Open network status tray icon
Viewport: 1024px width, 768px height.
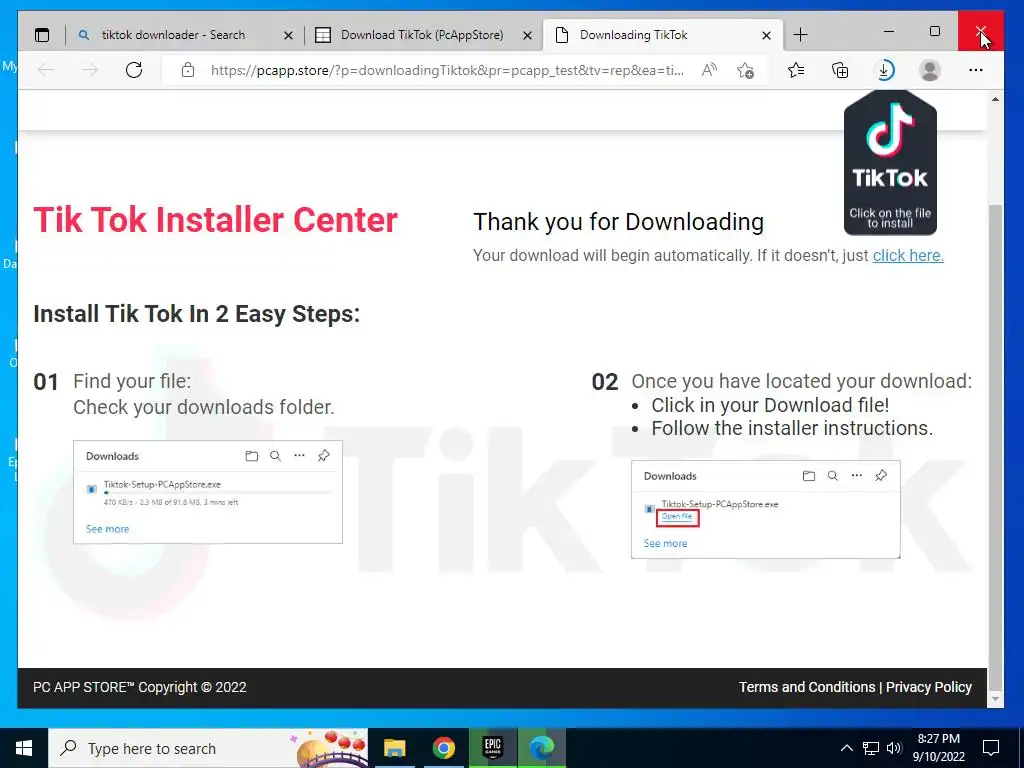click(871, 748)
